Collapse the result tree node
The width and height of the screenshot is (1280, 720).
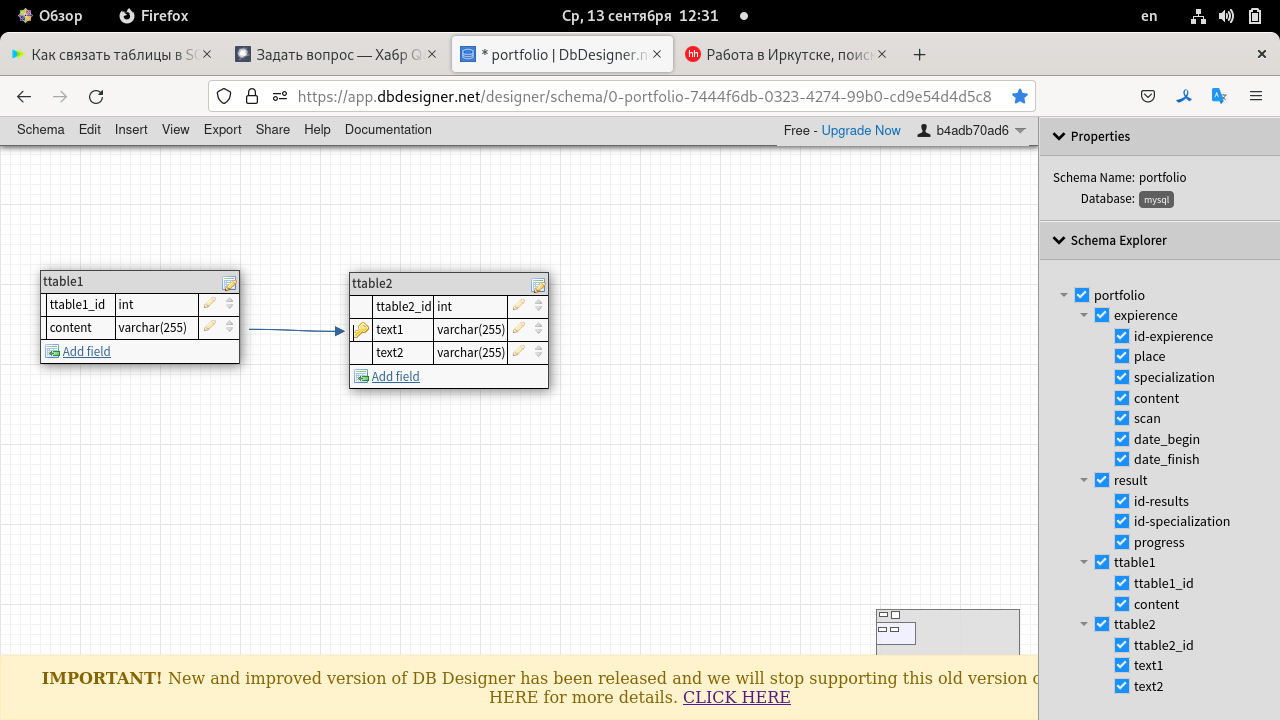1084,480
